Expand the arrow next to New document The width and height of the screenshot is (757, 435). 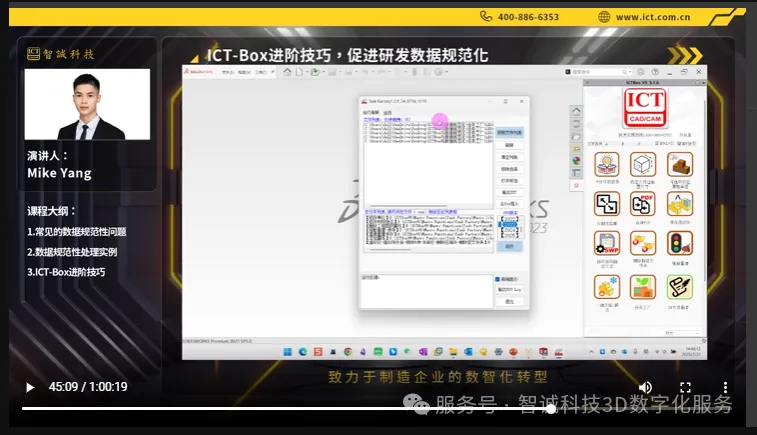[306, 72]
